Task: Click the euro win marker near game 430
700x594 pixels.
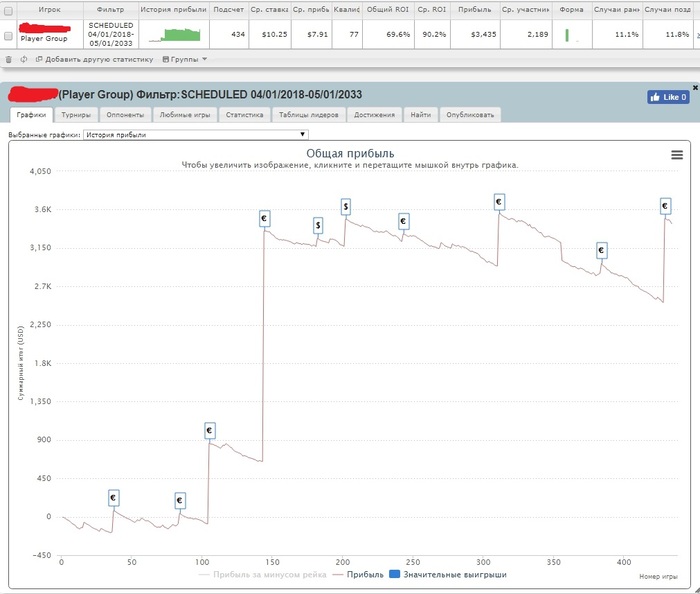Action: 665,206
